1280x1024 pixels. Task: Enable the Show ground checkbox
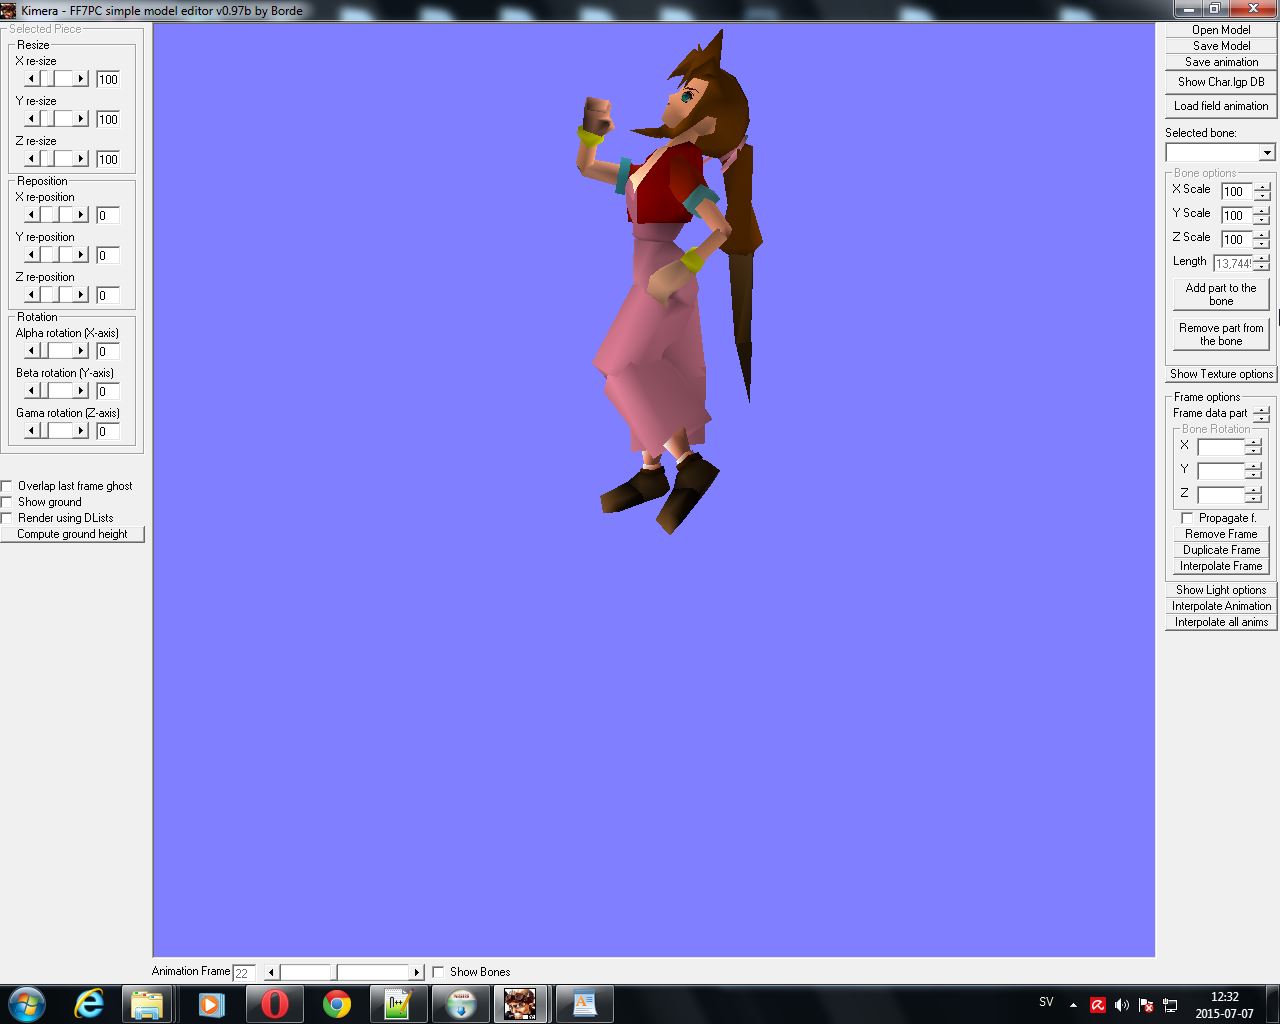click(7, 502)
